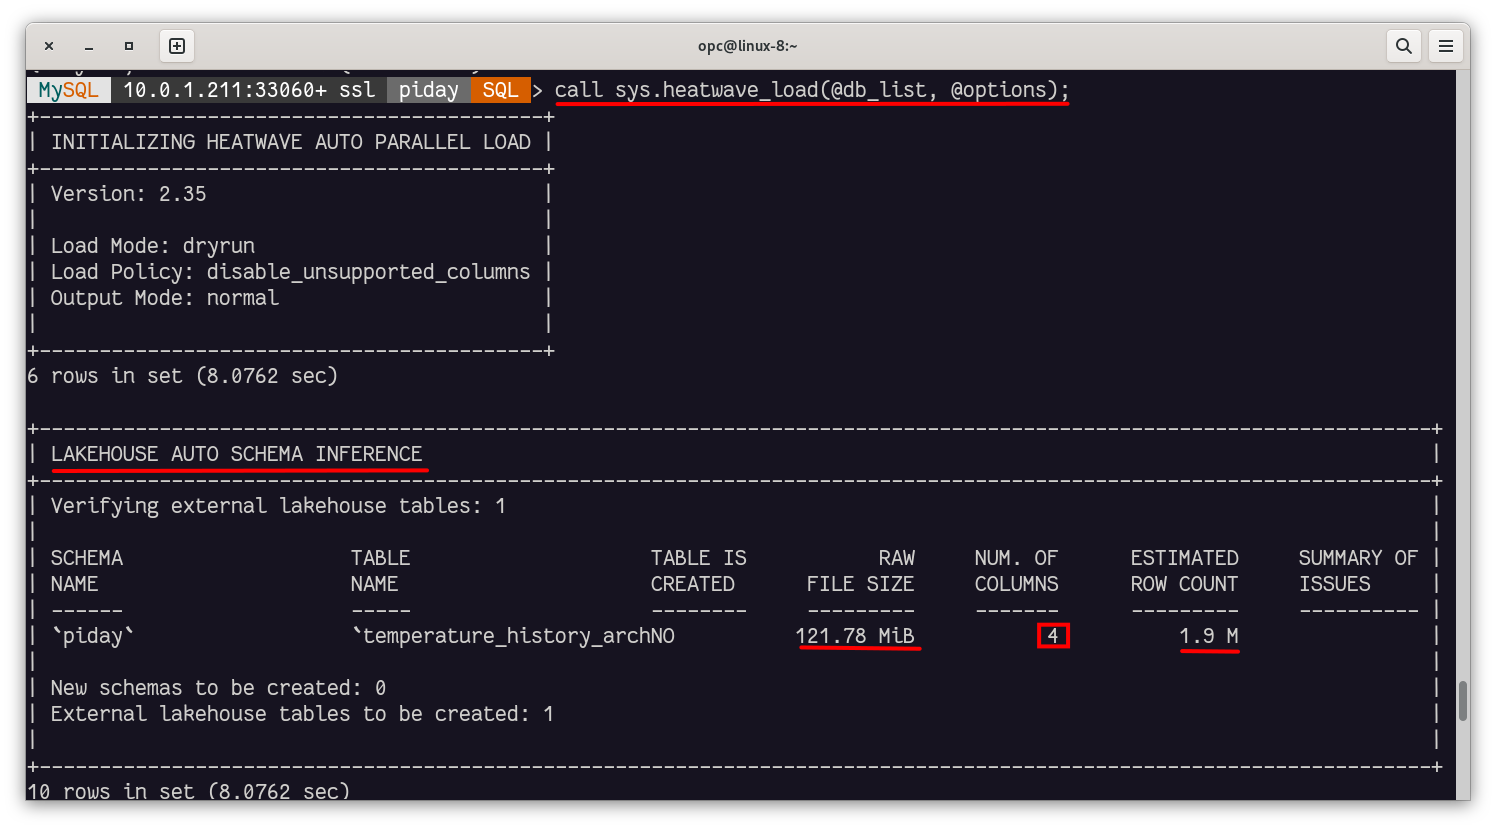
Task: Select the SUMMARY OF ISSUES column header
Action: click(x=1358, y=570)
